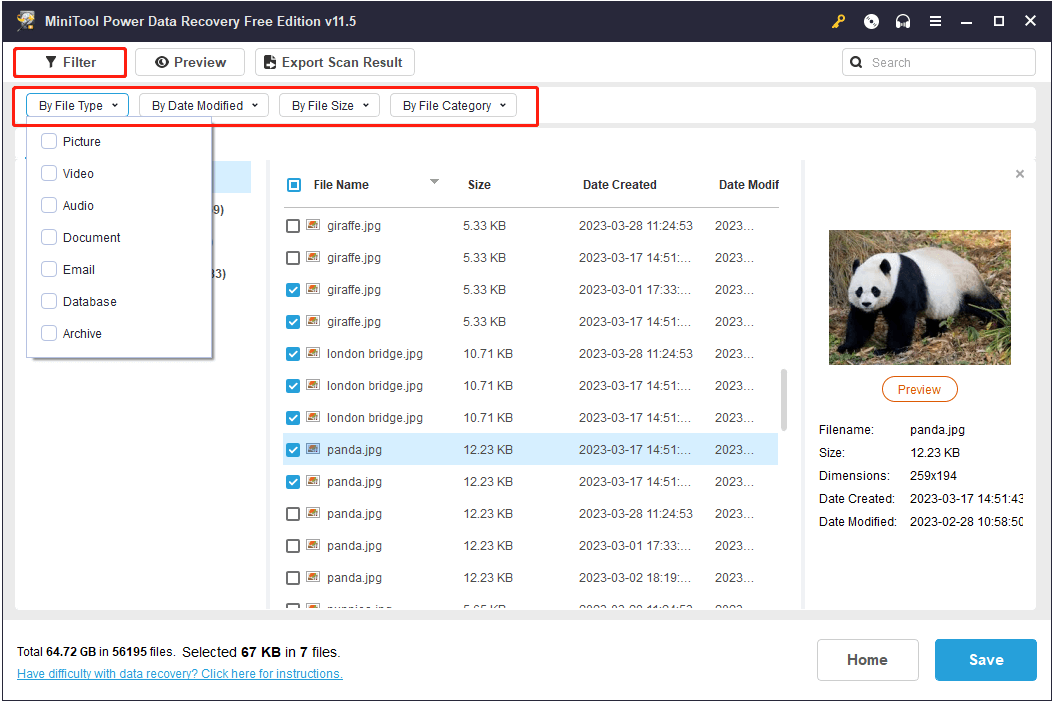1054x704 pixels.
Task: Open support via the headset icon
Action: point(902,21)
